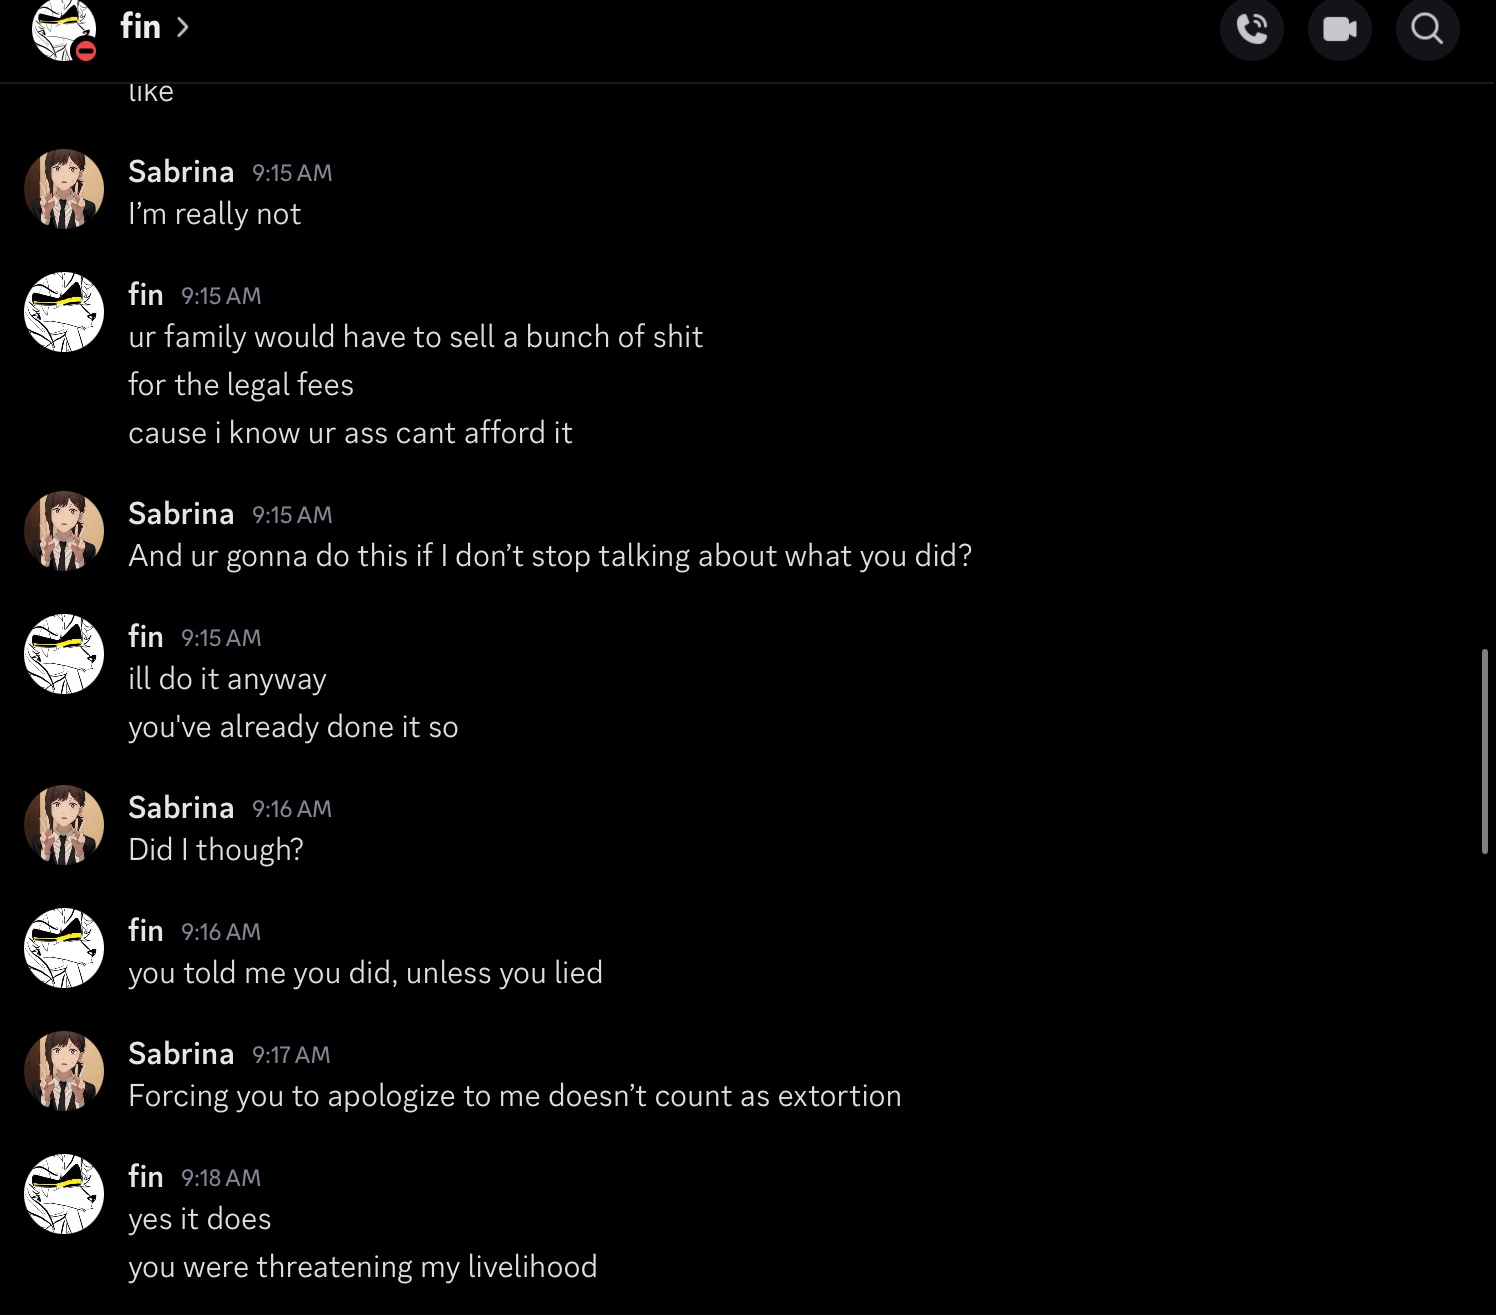Click the chat's vertical scrollbar thumb

click(x=1485, y=750)
